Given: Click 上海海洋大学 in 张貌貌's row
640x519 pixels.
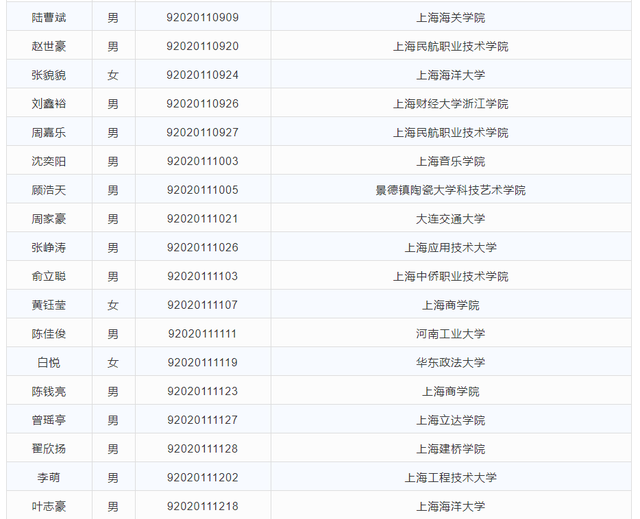Looking at the screenshot, I should pyautogui.click(x=451, y=75).
